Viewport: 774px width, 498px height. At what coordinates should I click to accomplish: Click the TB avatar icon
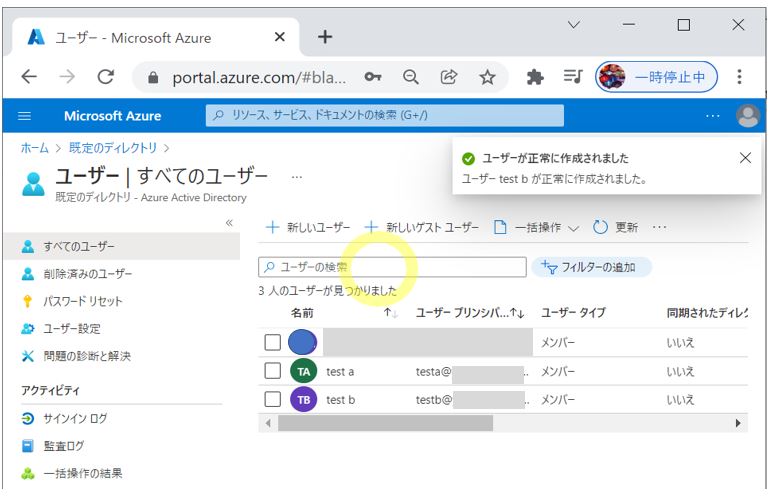click(304, 400)
